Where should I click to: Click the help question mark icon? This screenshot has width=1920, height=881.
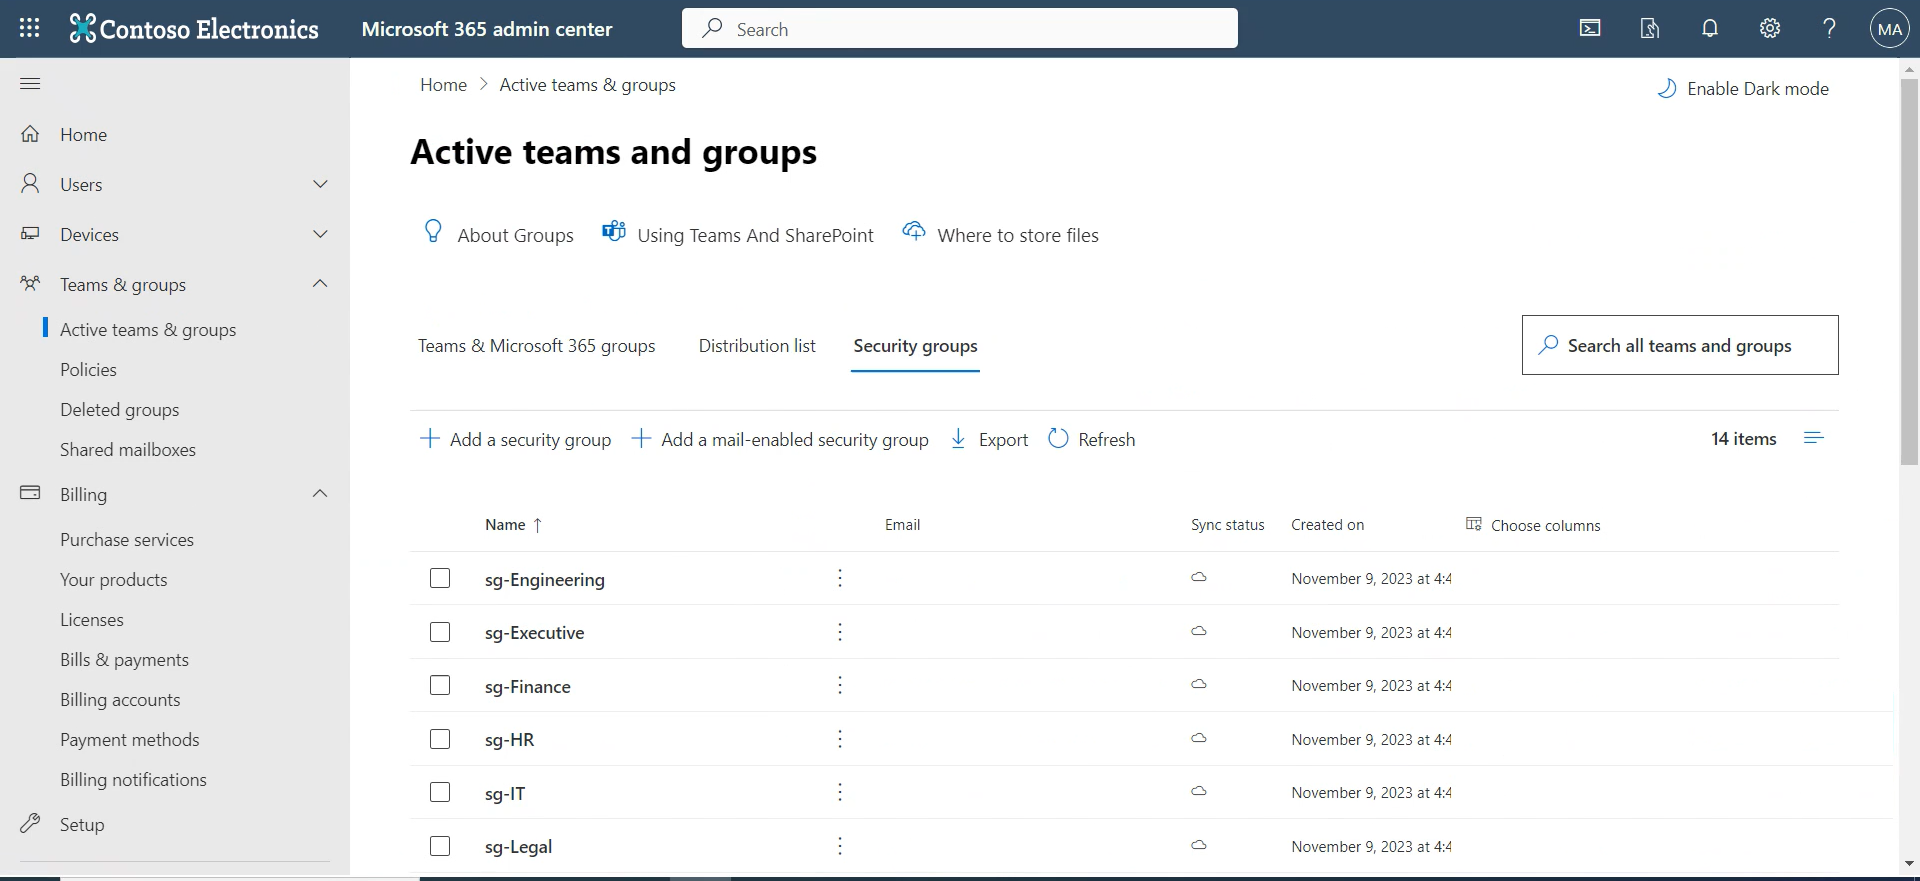(1829, 28)
